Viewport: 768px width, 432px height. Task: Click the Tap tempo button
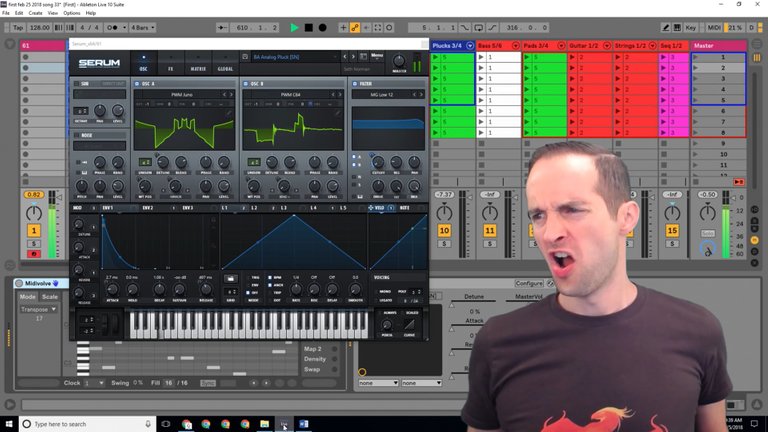point(18,28)
